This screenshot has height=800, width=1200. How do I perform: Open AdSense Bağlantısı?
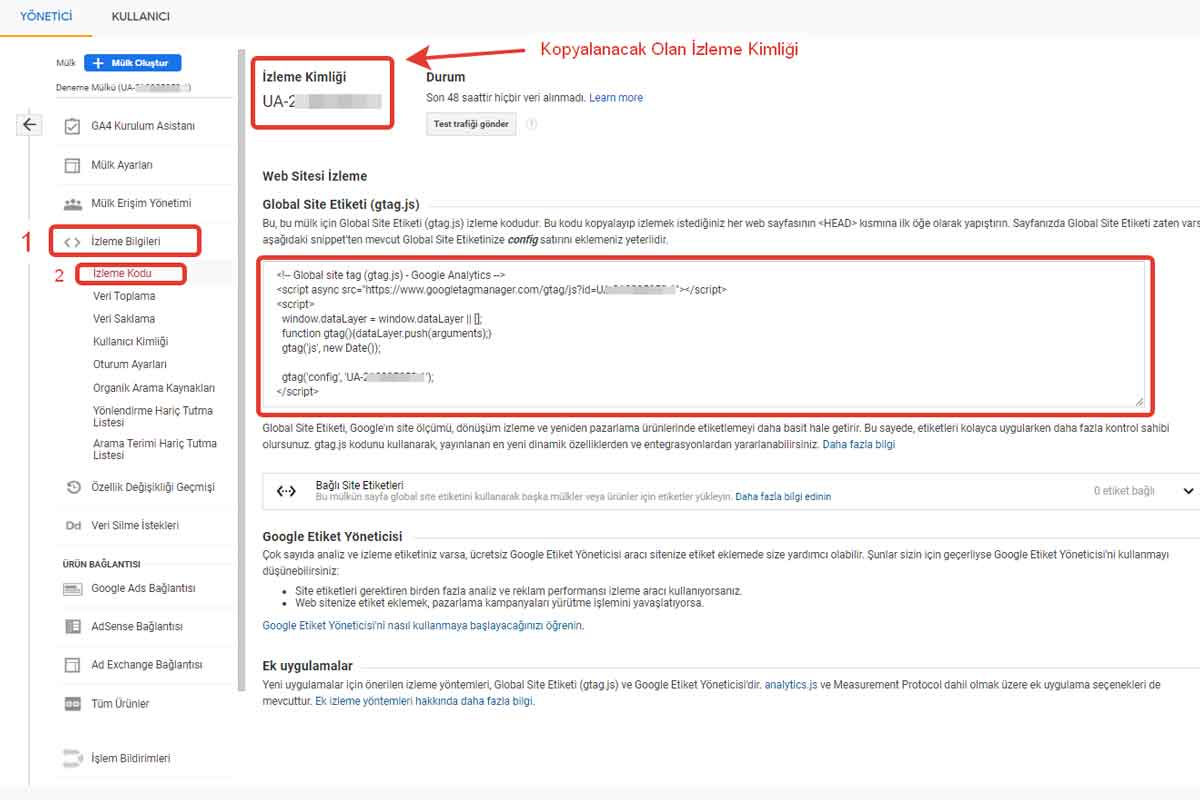point(137,626)
